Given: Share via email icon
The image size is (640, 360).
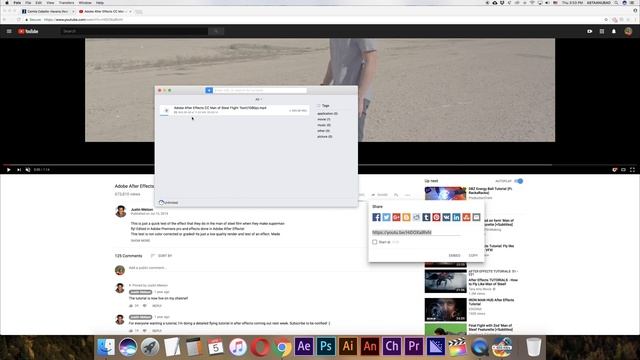Looking at the screenshot, I should [476, 217].
